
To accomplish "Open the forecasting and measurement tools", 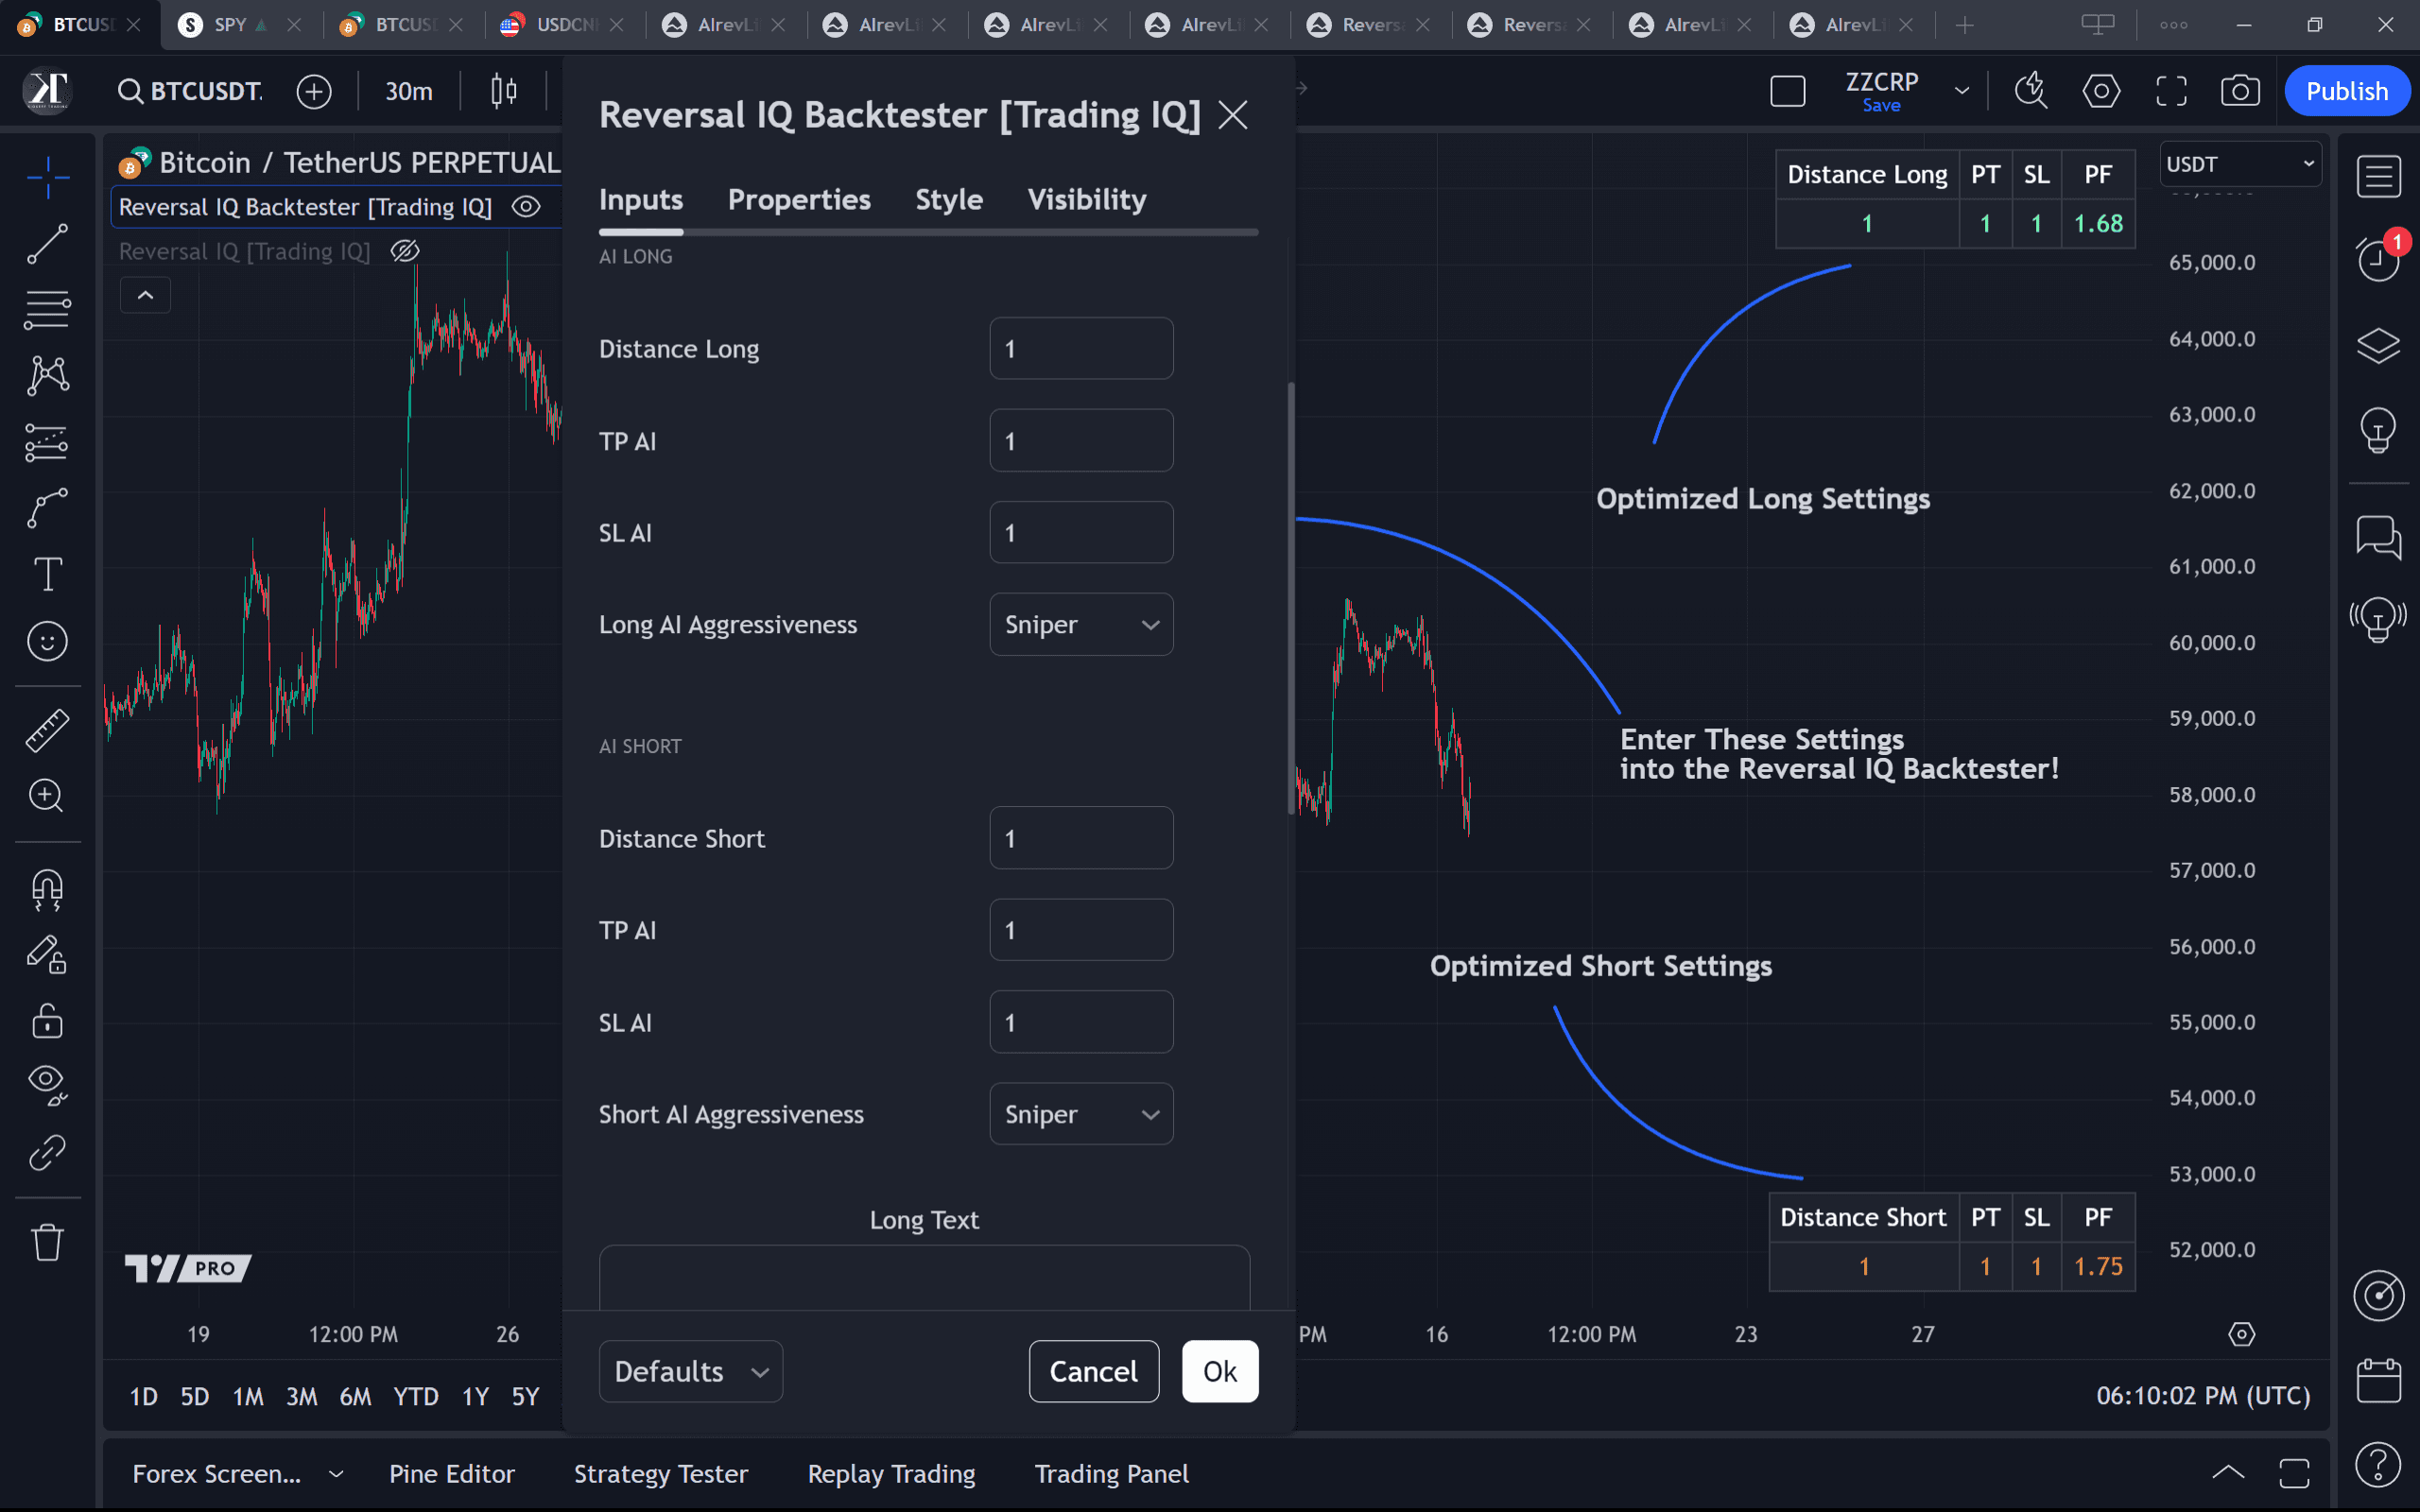I will click(x=47, y=442).
